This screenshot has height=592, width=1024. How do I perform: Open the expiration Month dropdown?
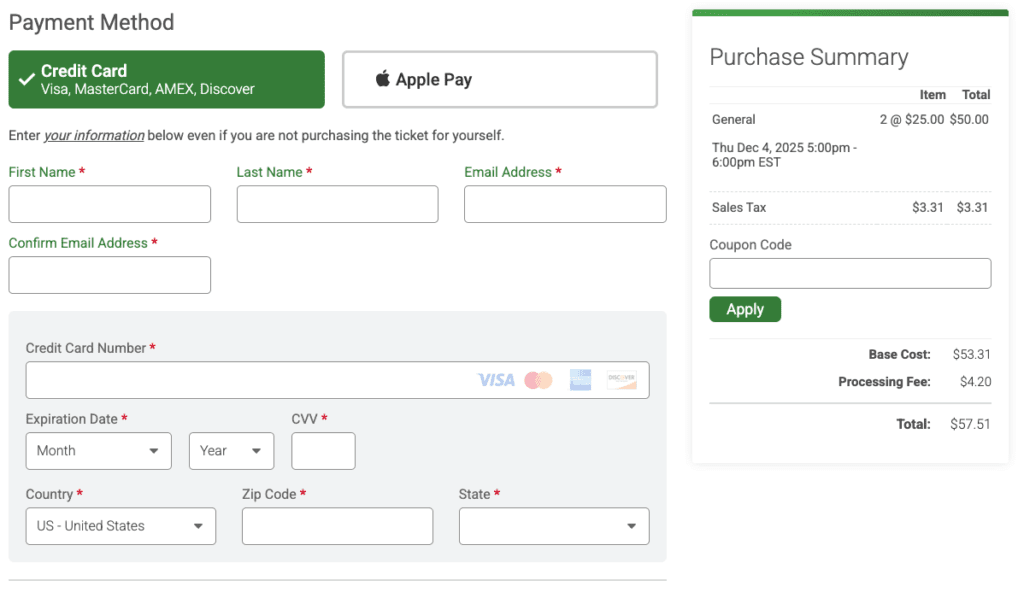tap(98, 451)
